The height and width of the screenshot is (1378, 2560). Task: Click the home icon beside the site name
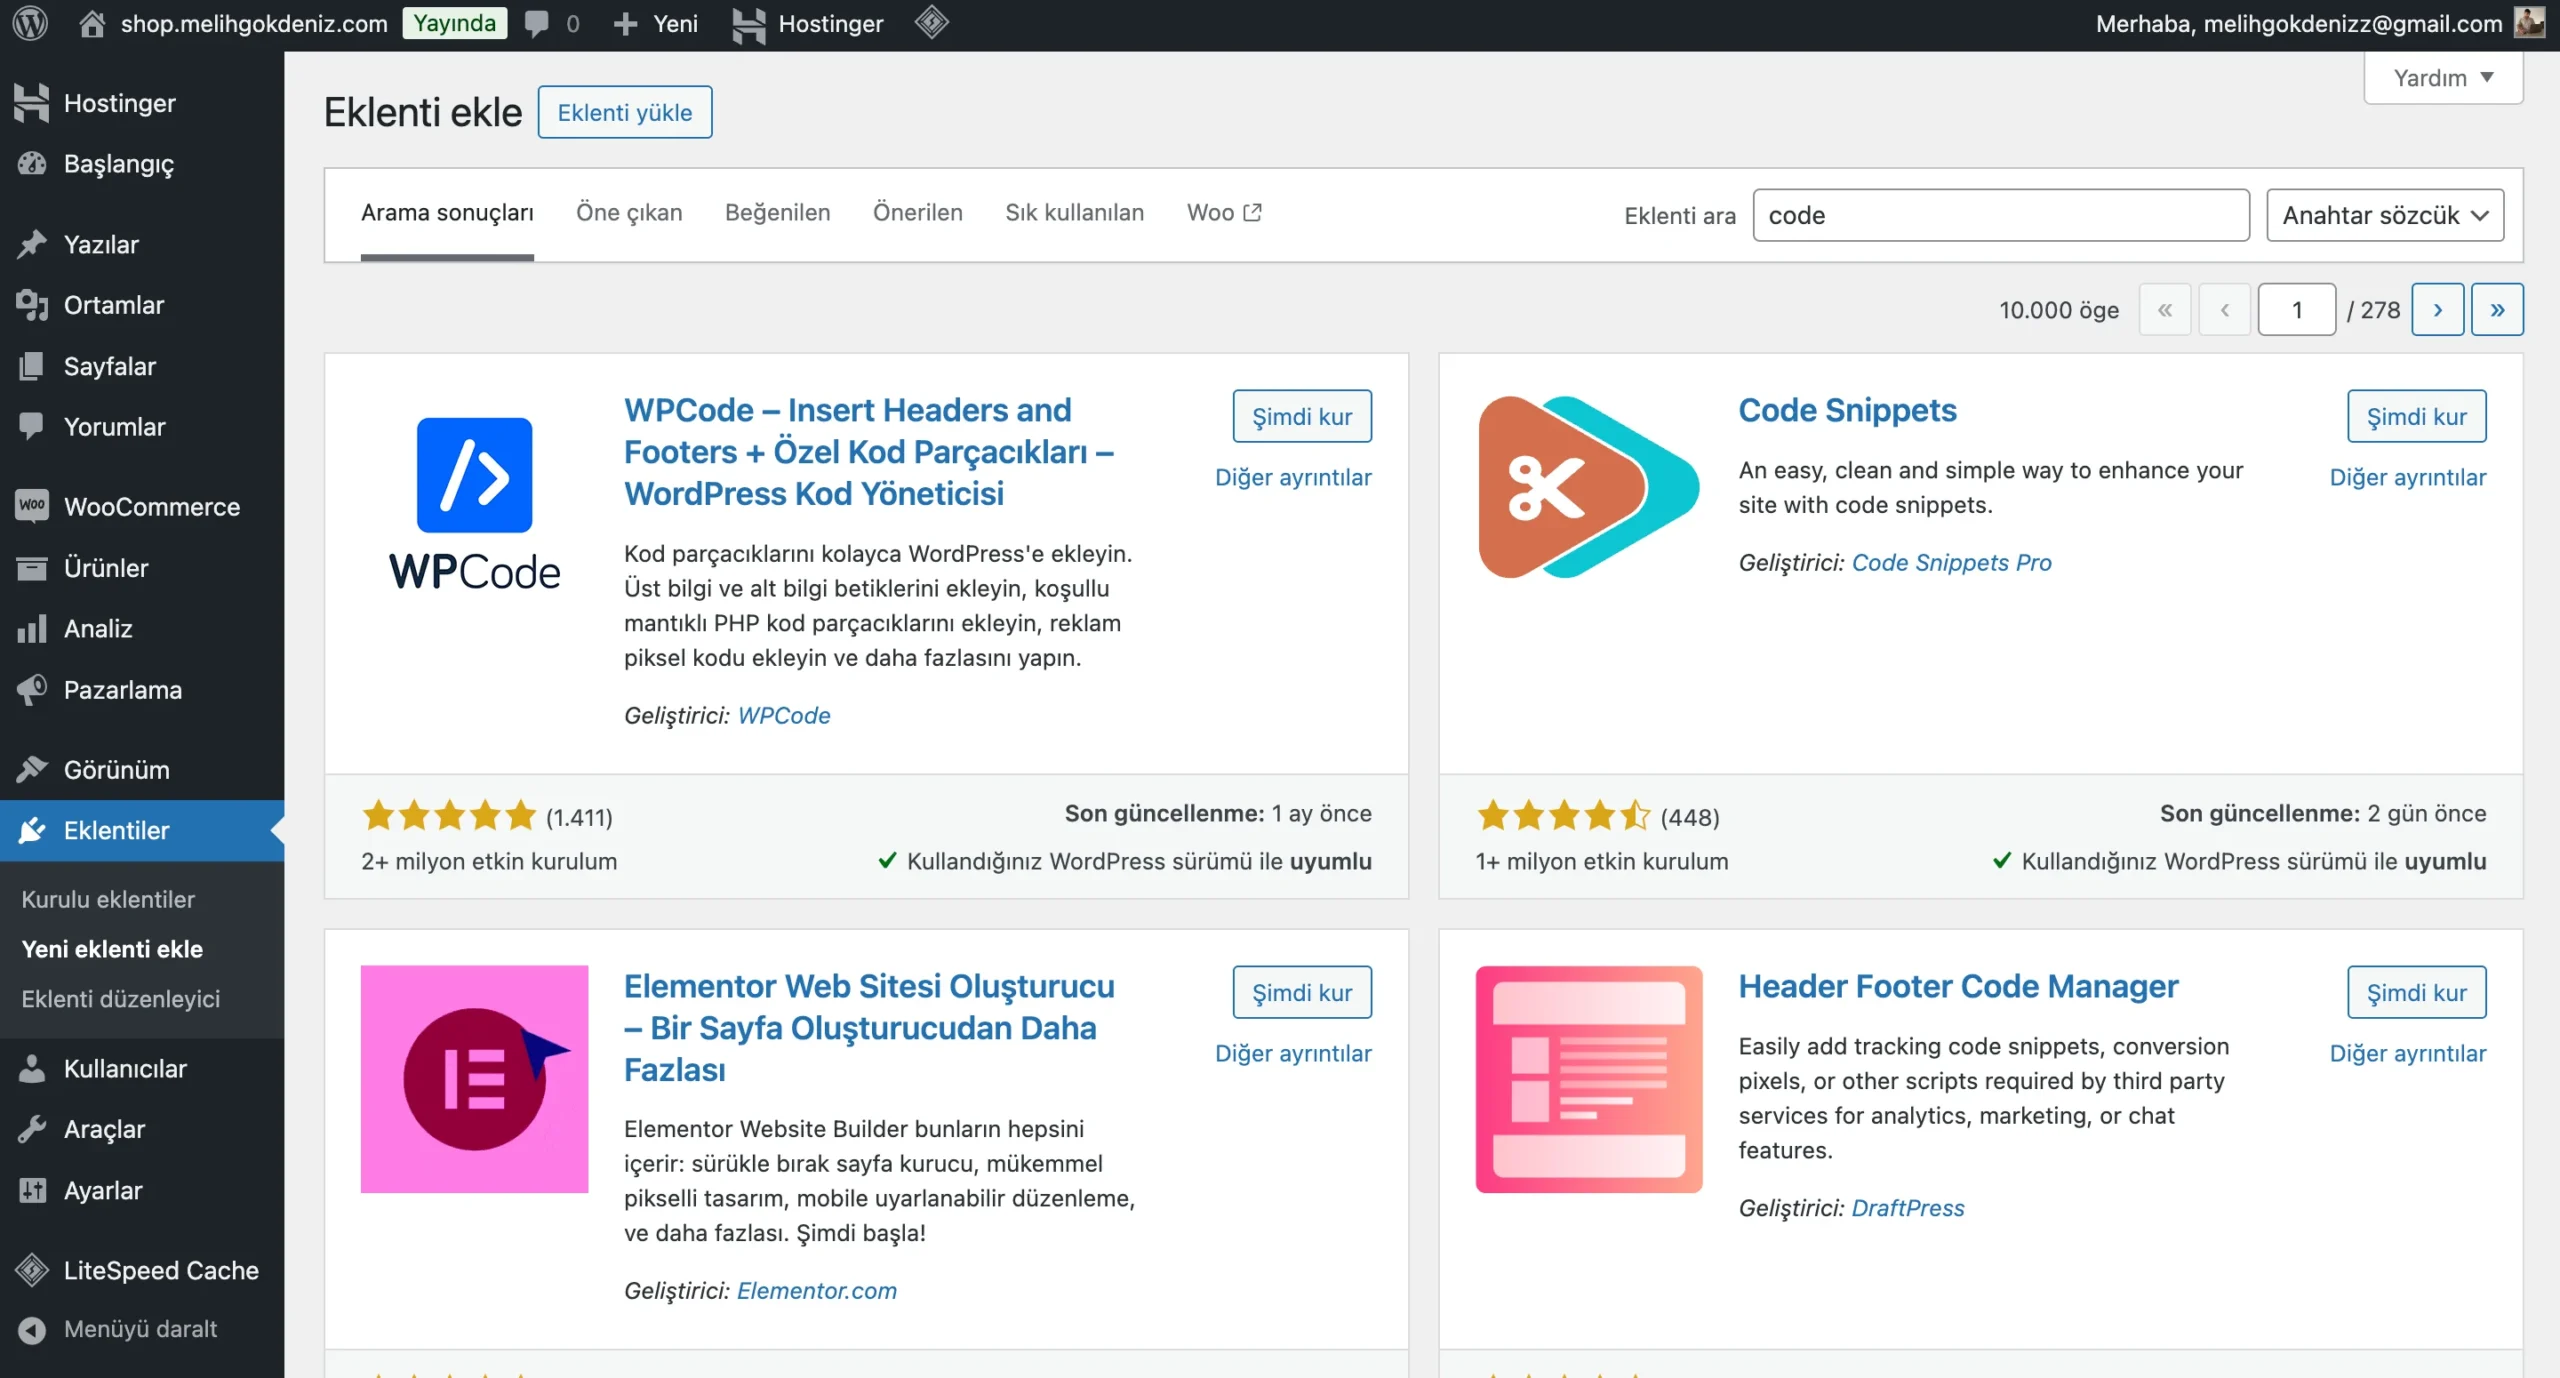click(92, 23)
